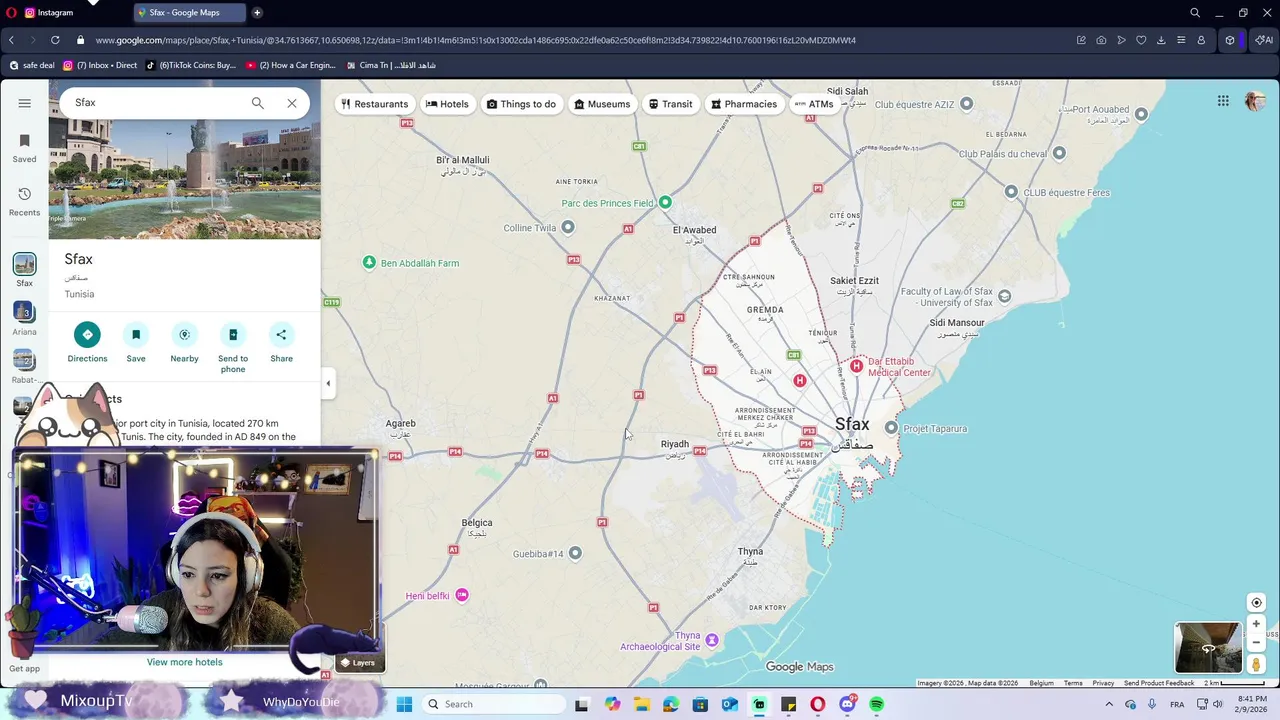Select the Things to do chip

[521, 104]
